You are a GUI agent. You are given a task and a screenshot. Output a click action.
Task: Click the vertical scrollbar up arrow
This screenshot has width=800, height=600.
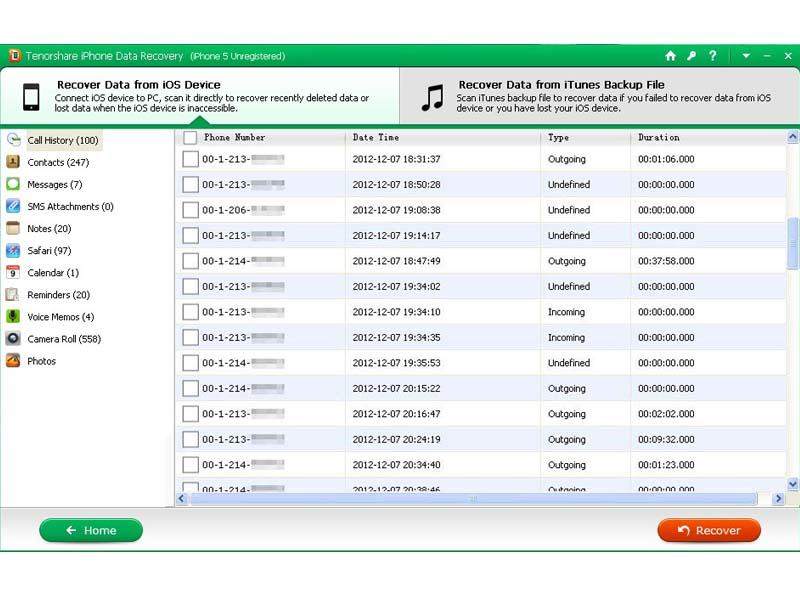click(792, 137)
